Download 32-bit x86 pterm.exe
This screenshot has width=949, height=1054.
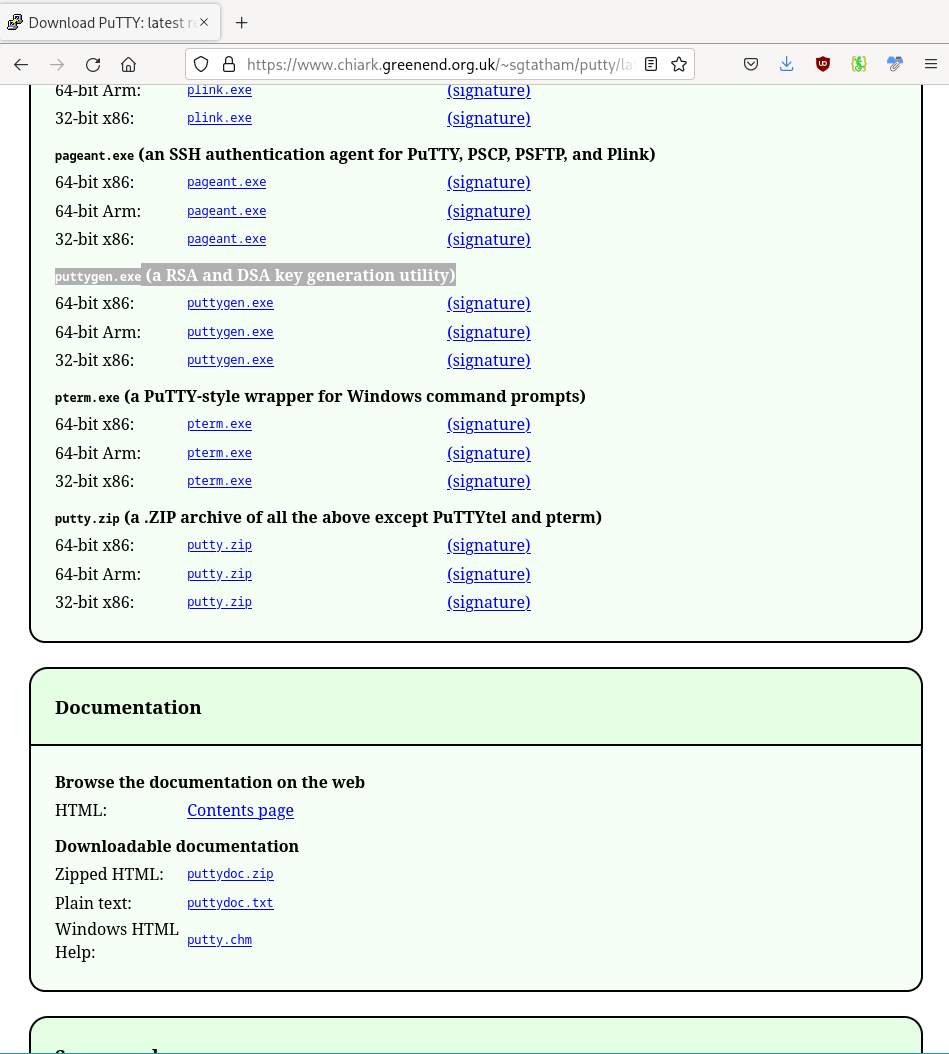219,481
